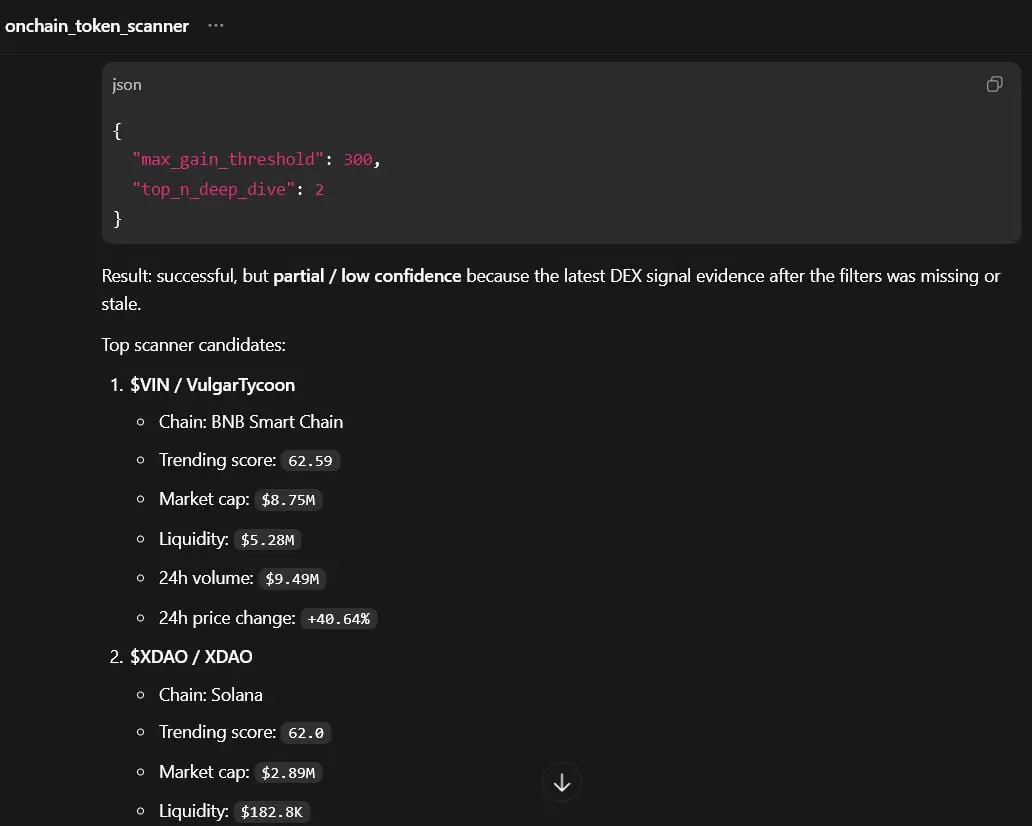This screenshot has height=826, width=1032.
Task: Select the $XDAO / XDAO heading
Action: click(x=192, y=657)
